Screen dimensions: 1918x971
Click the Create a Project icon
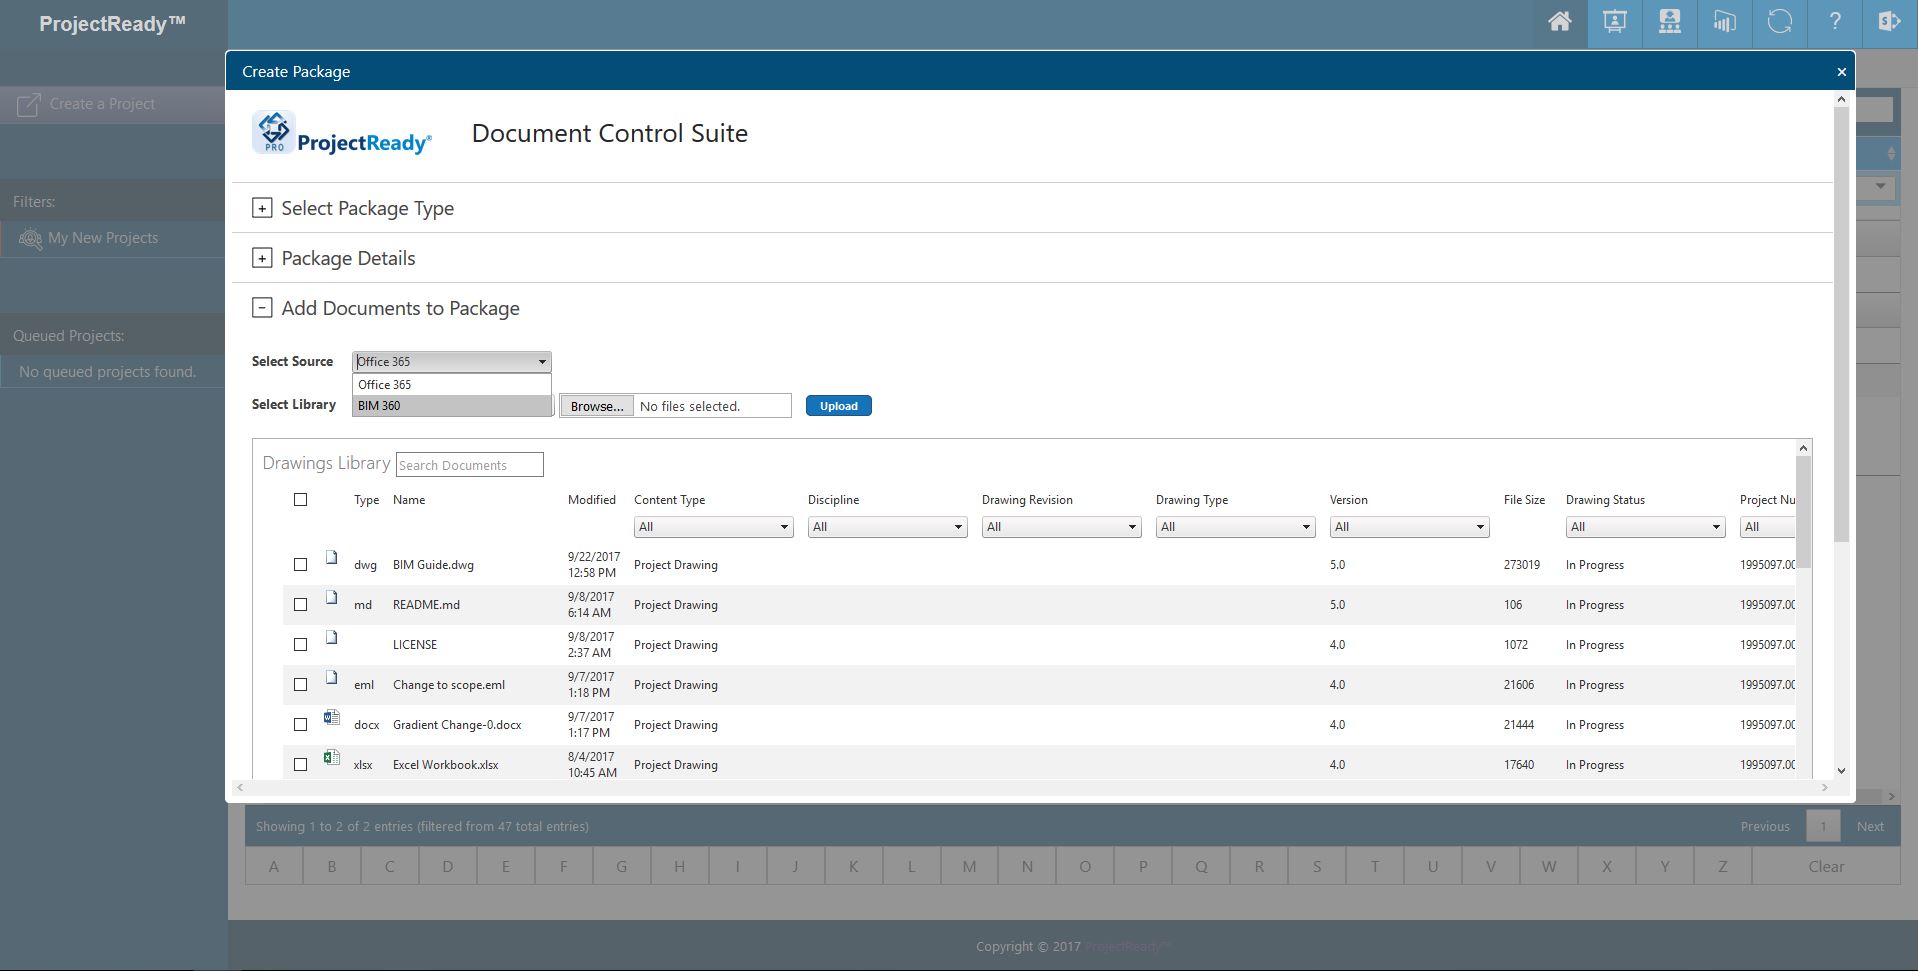click(29, 104)
